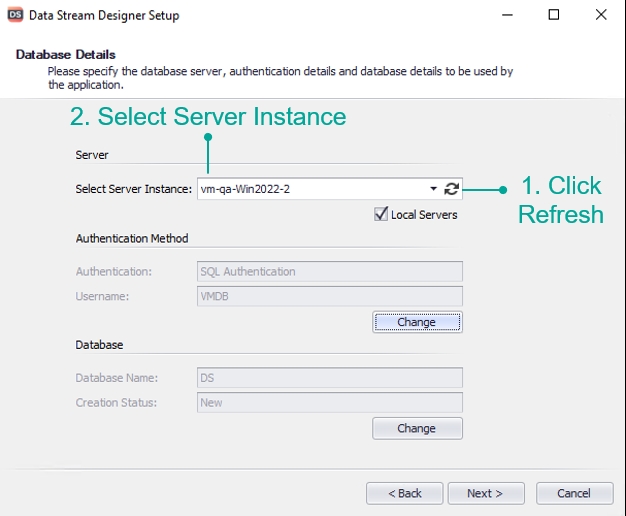Close the setup window
The height and width of the screenshot is (516, 626).
coord(601,15)
